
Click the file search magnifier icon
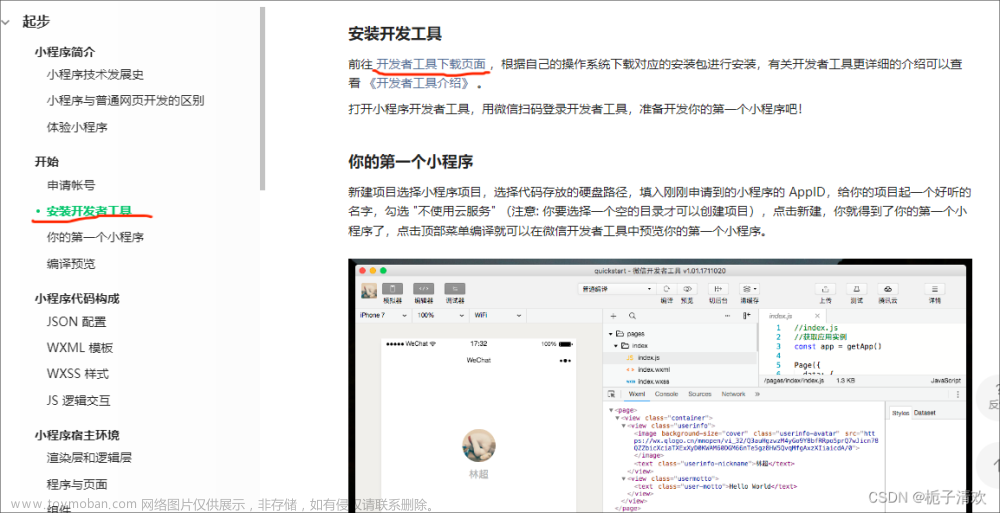[632, 315]
